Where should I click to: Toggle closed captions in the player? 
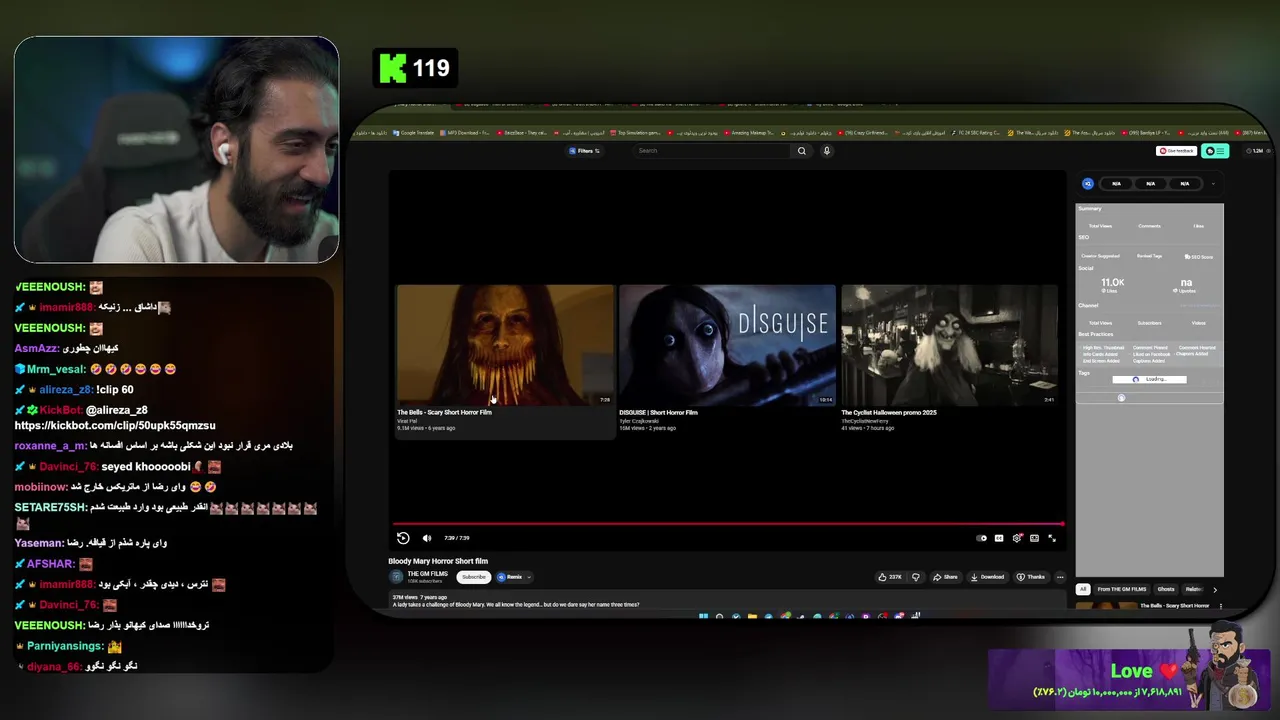pyautogui.click(x=998, y=538)
